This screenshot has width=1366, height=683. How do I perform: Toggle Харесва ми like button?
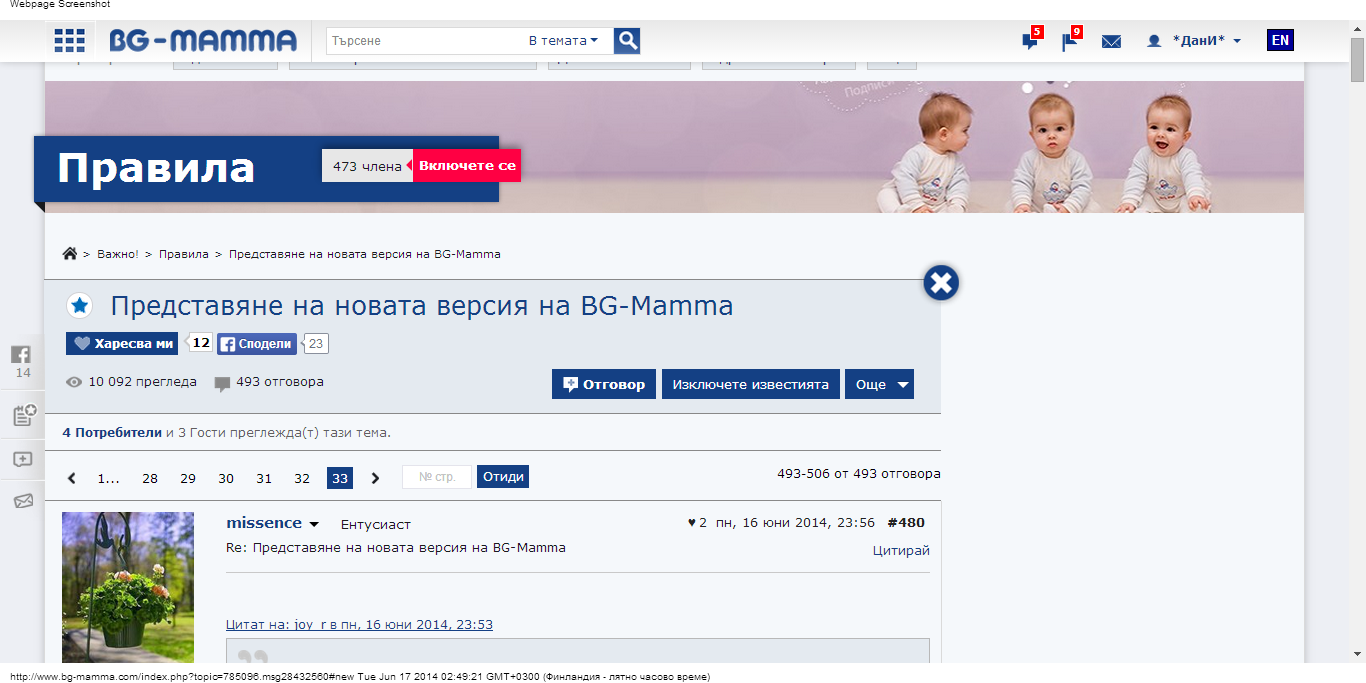coord(122,344)
